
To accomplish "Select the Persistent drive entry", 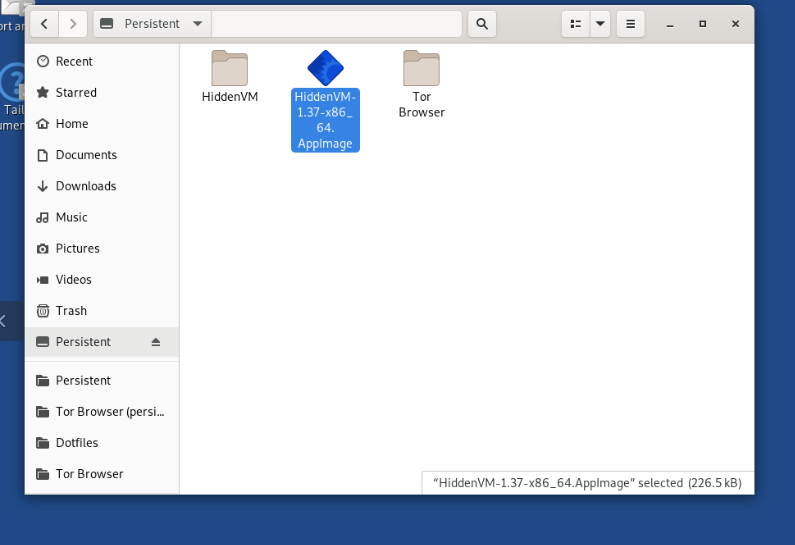I will tap(102, 342).
